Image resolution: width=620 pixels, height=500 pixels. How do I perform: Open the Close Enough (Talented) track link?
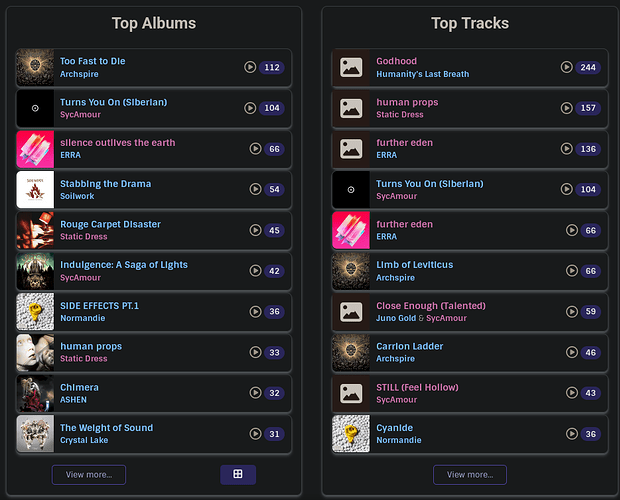click(430, 306)
